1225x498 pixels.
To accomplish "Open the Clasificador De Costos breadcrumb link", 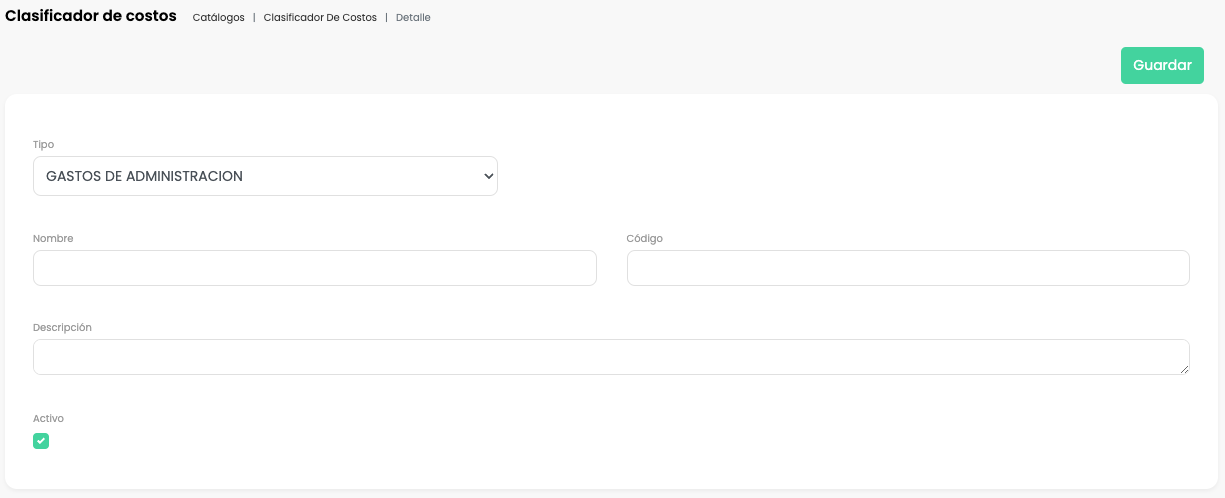I will click(320, 18).
